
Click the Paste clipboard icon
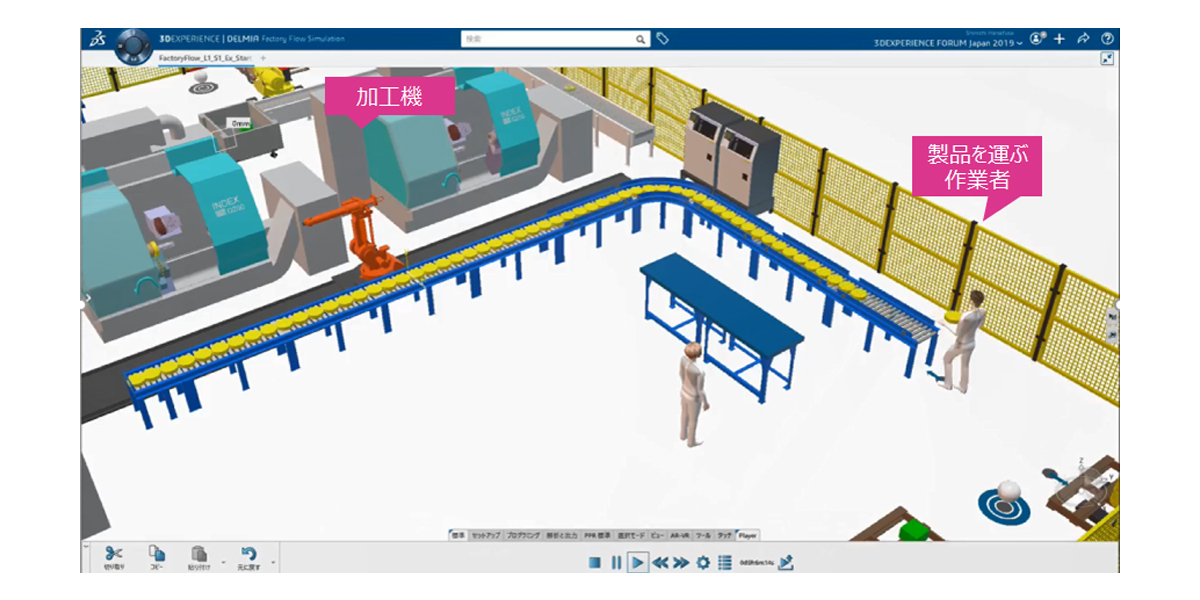(x=199, y=554)
